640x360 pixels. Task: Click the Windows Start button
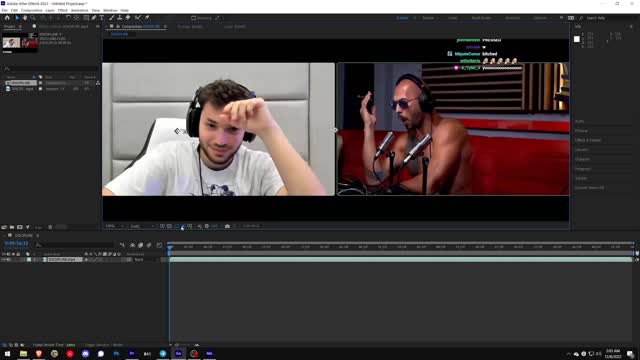click(7, 353)
